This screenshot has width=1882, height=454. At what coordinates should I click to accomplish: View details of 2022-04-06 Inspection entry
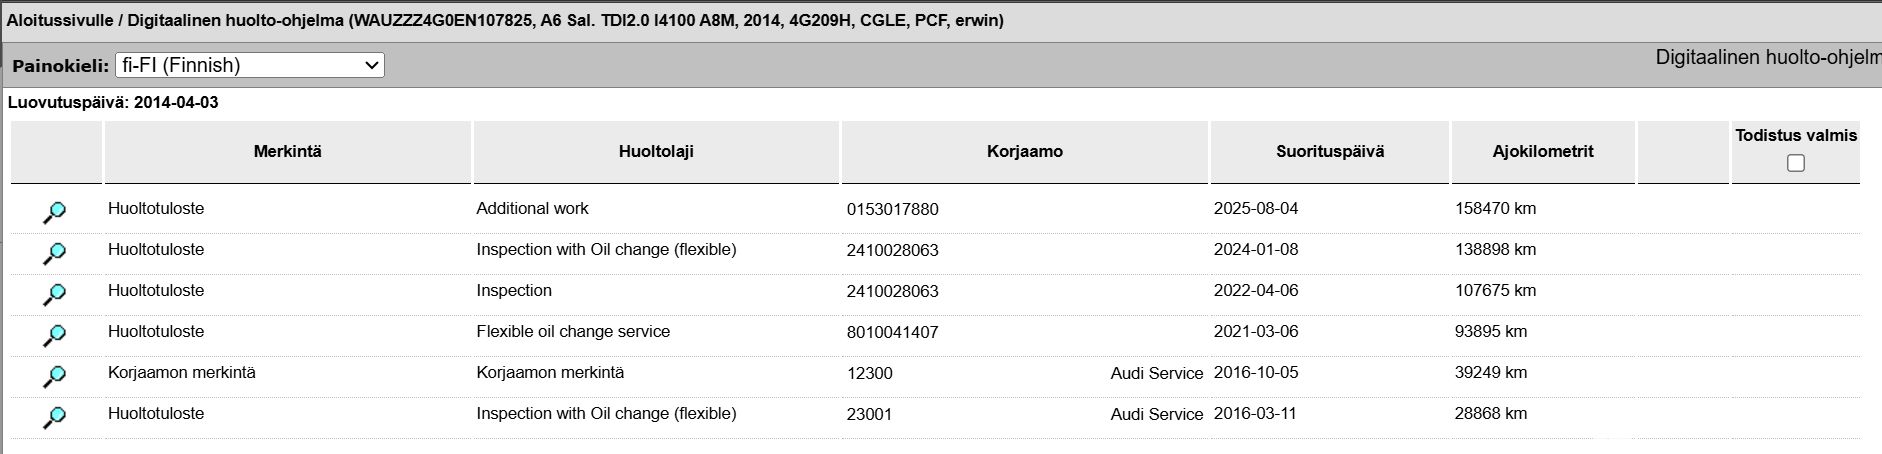pos(54,295)
